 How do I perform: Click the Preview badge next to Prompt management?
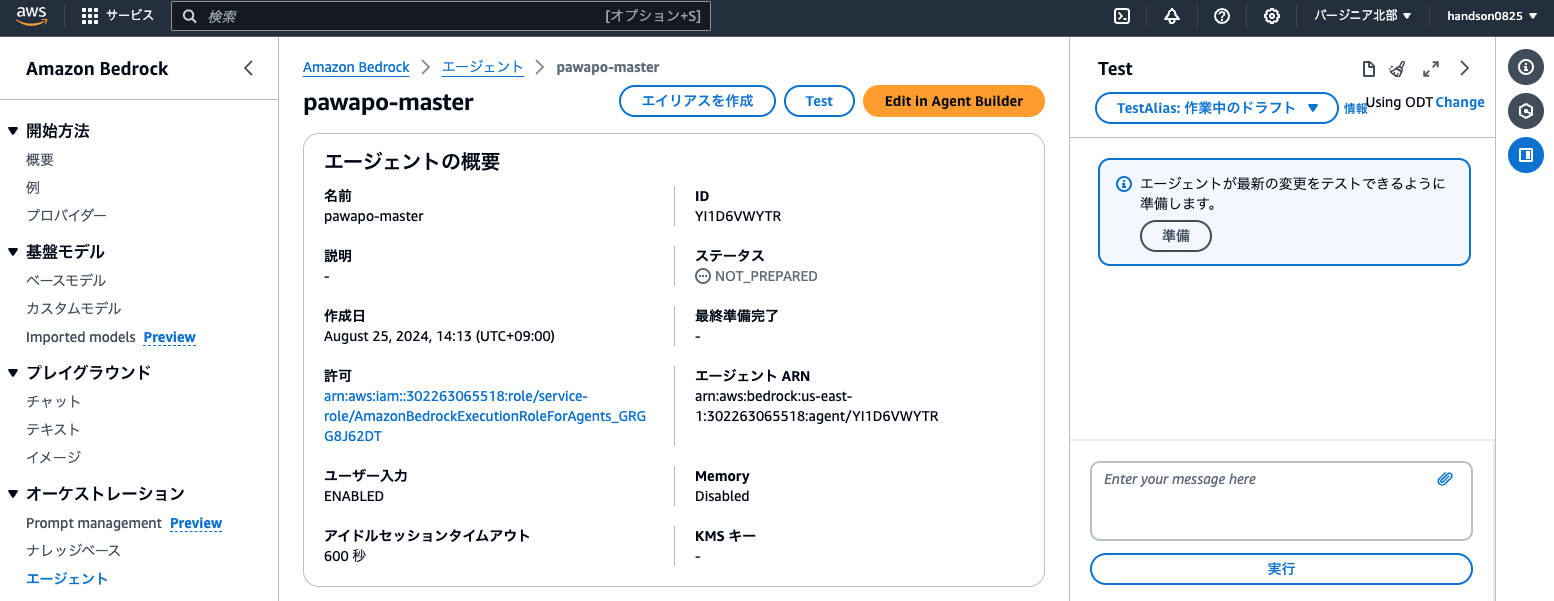click(x=196, y=523)
